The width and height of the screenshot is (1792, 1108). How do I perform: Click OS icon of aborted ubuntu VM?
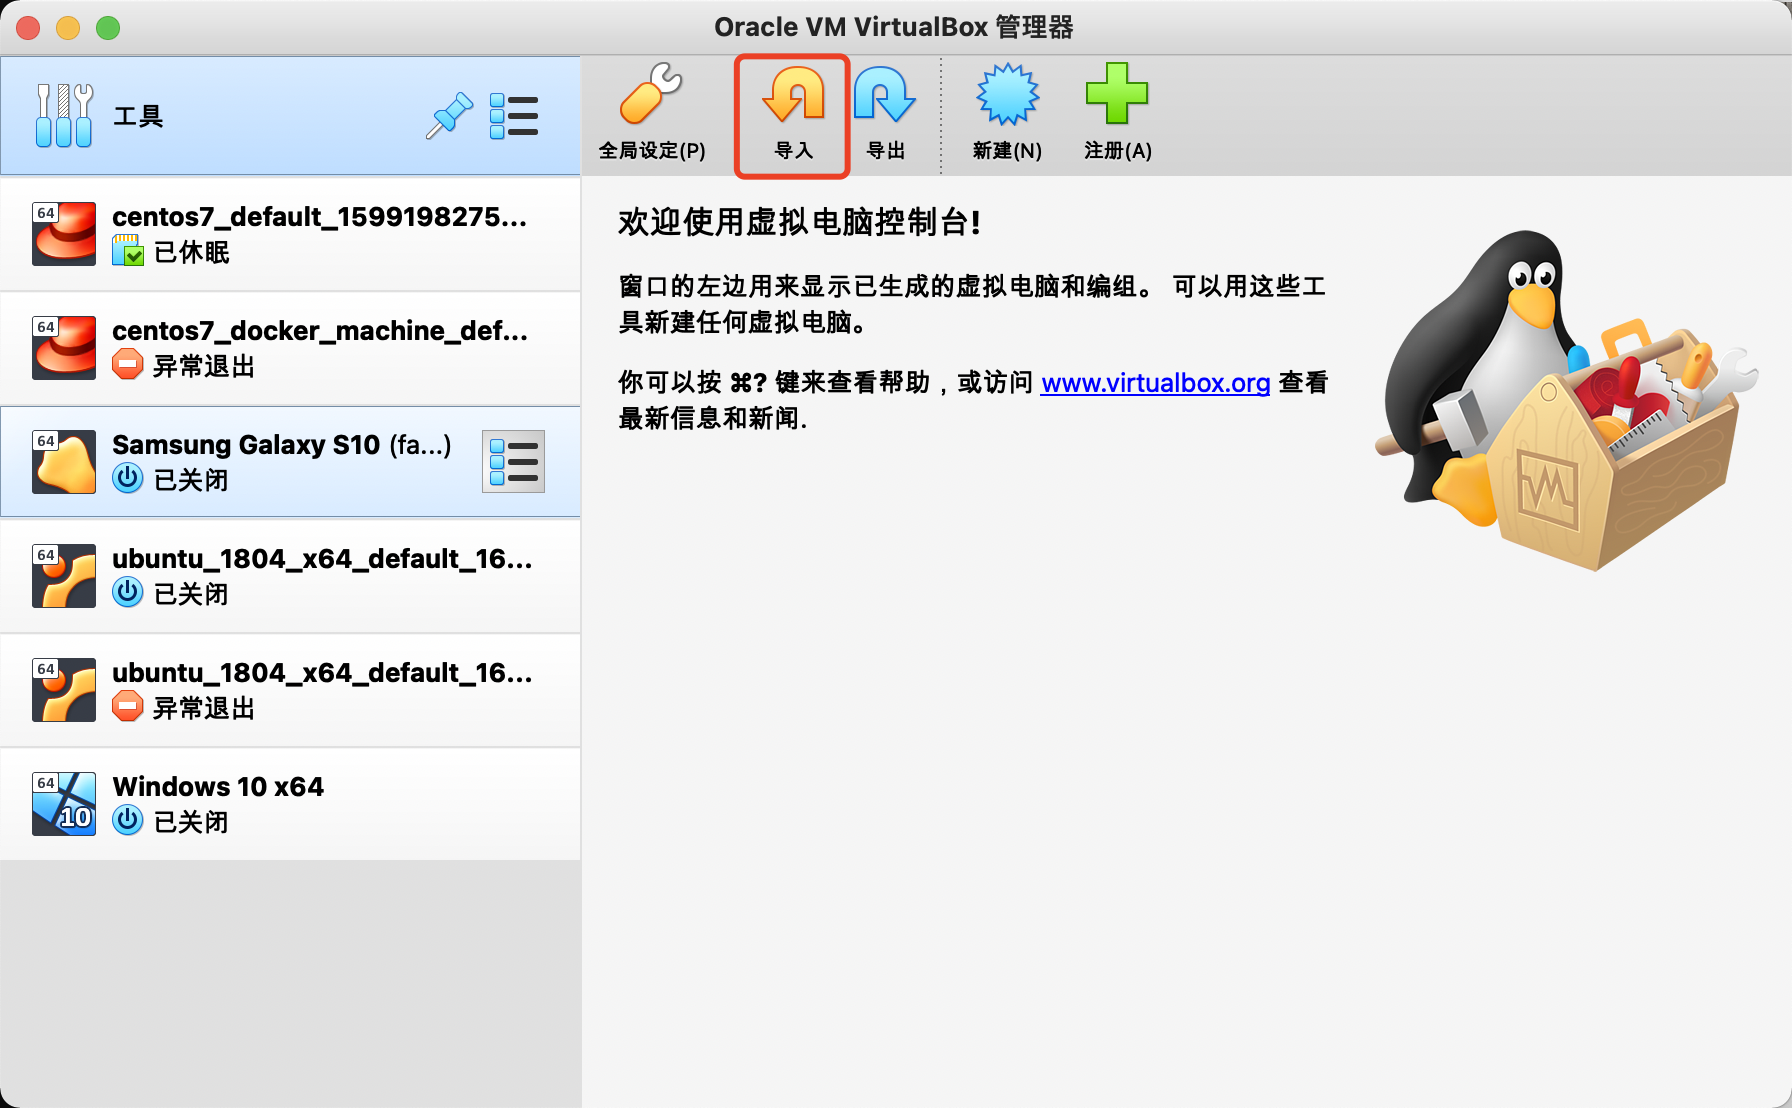pos(64,690)
